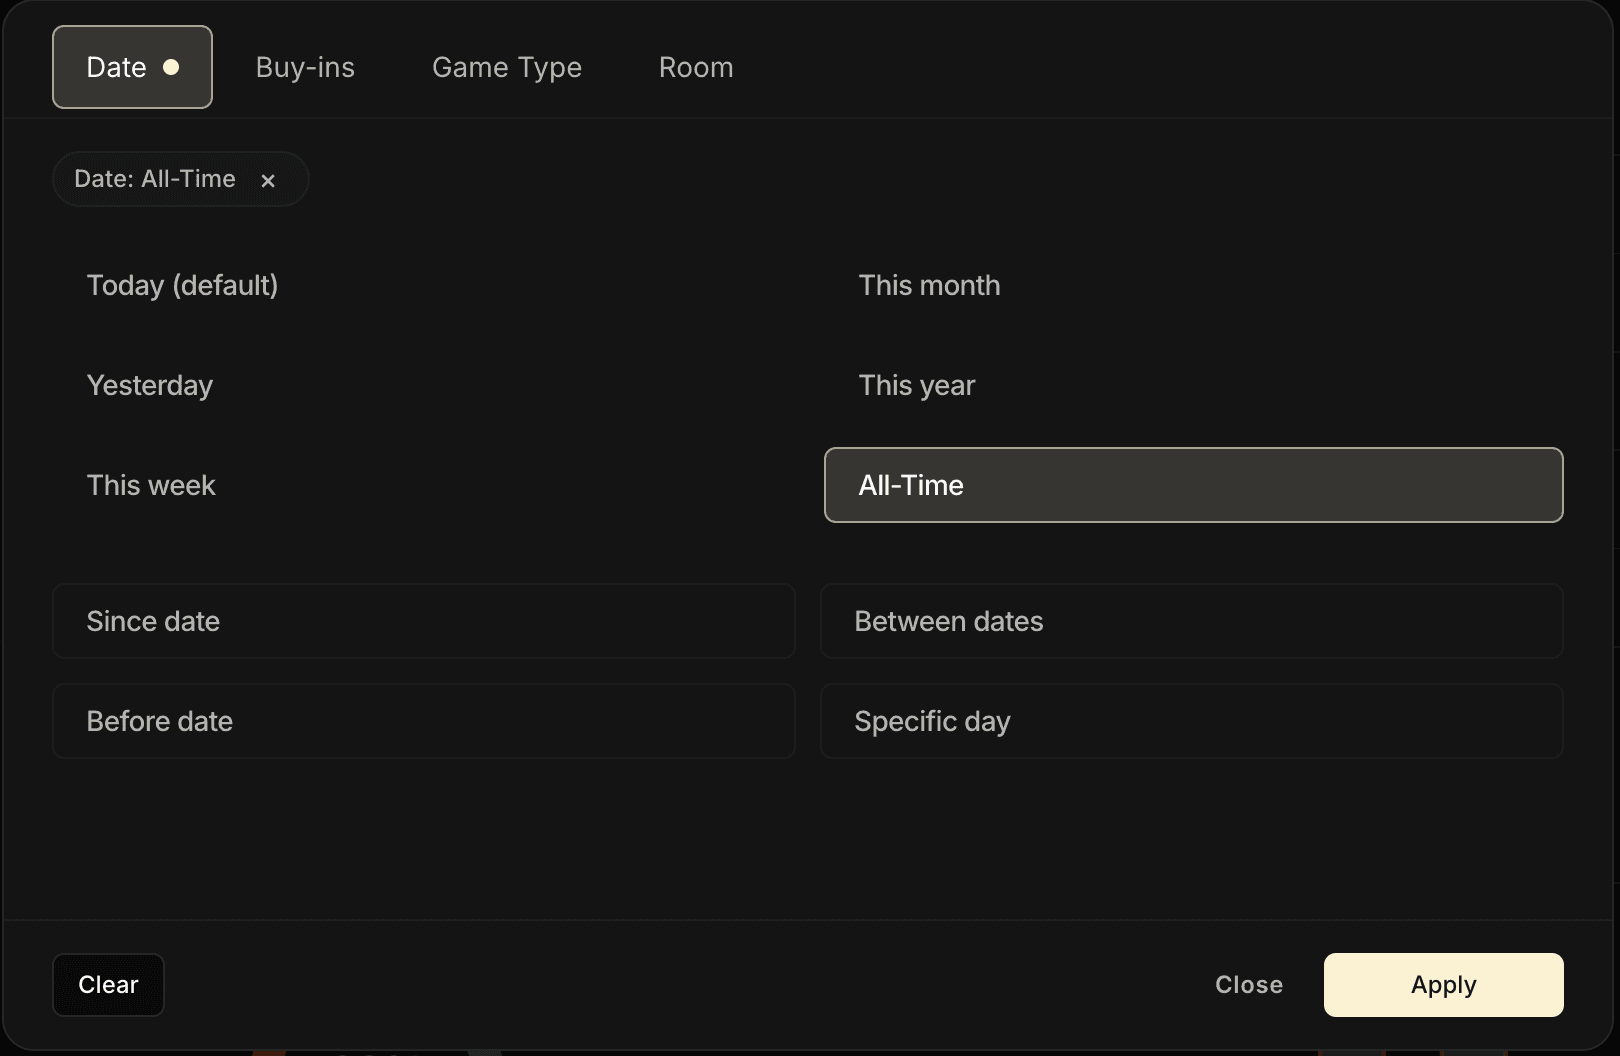Screen dimensions: 1620x1056
Task: Open the Buy-ins tab
Action: (305, 67)
